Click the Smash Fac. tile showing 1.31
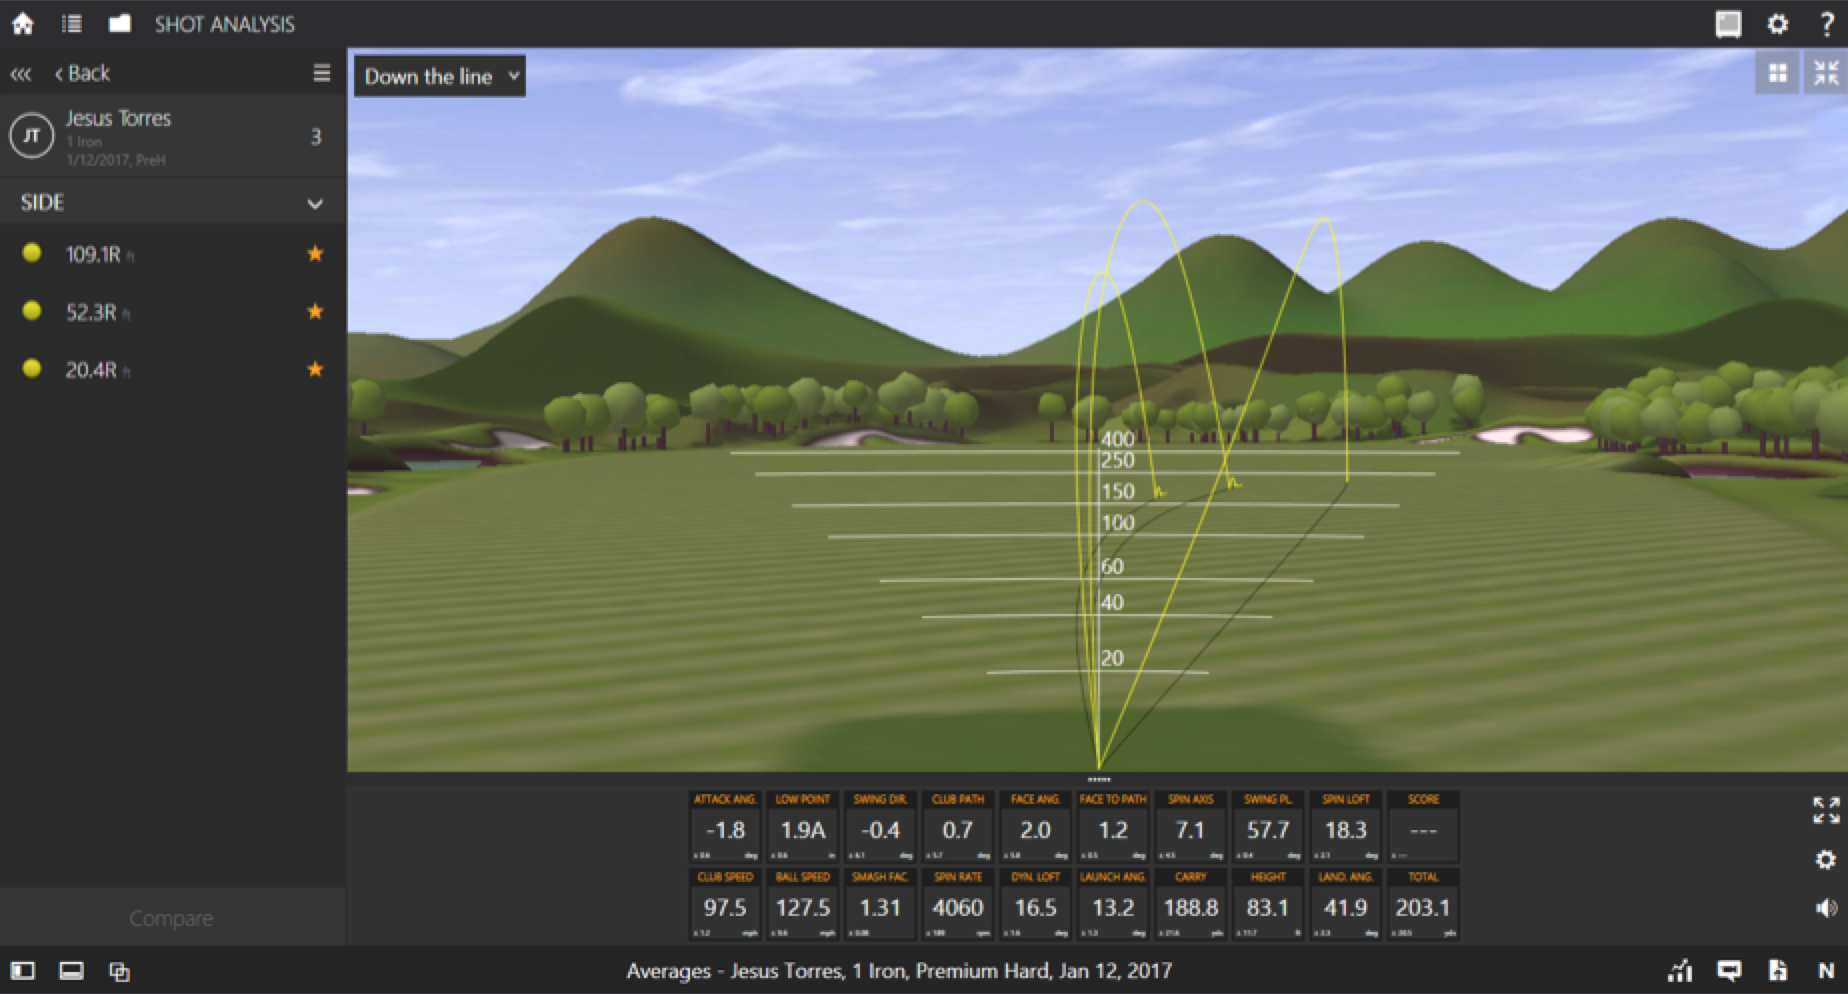The height and width of the screenshot is (994, 1848). click(x=880, y=905)
